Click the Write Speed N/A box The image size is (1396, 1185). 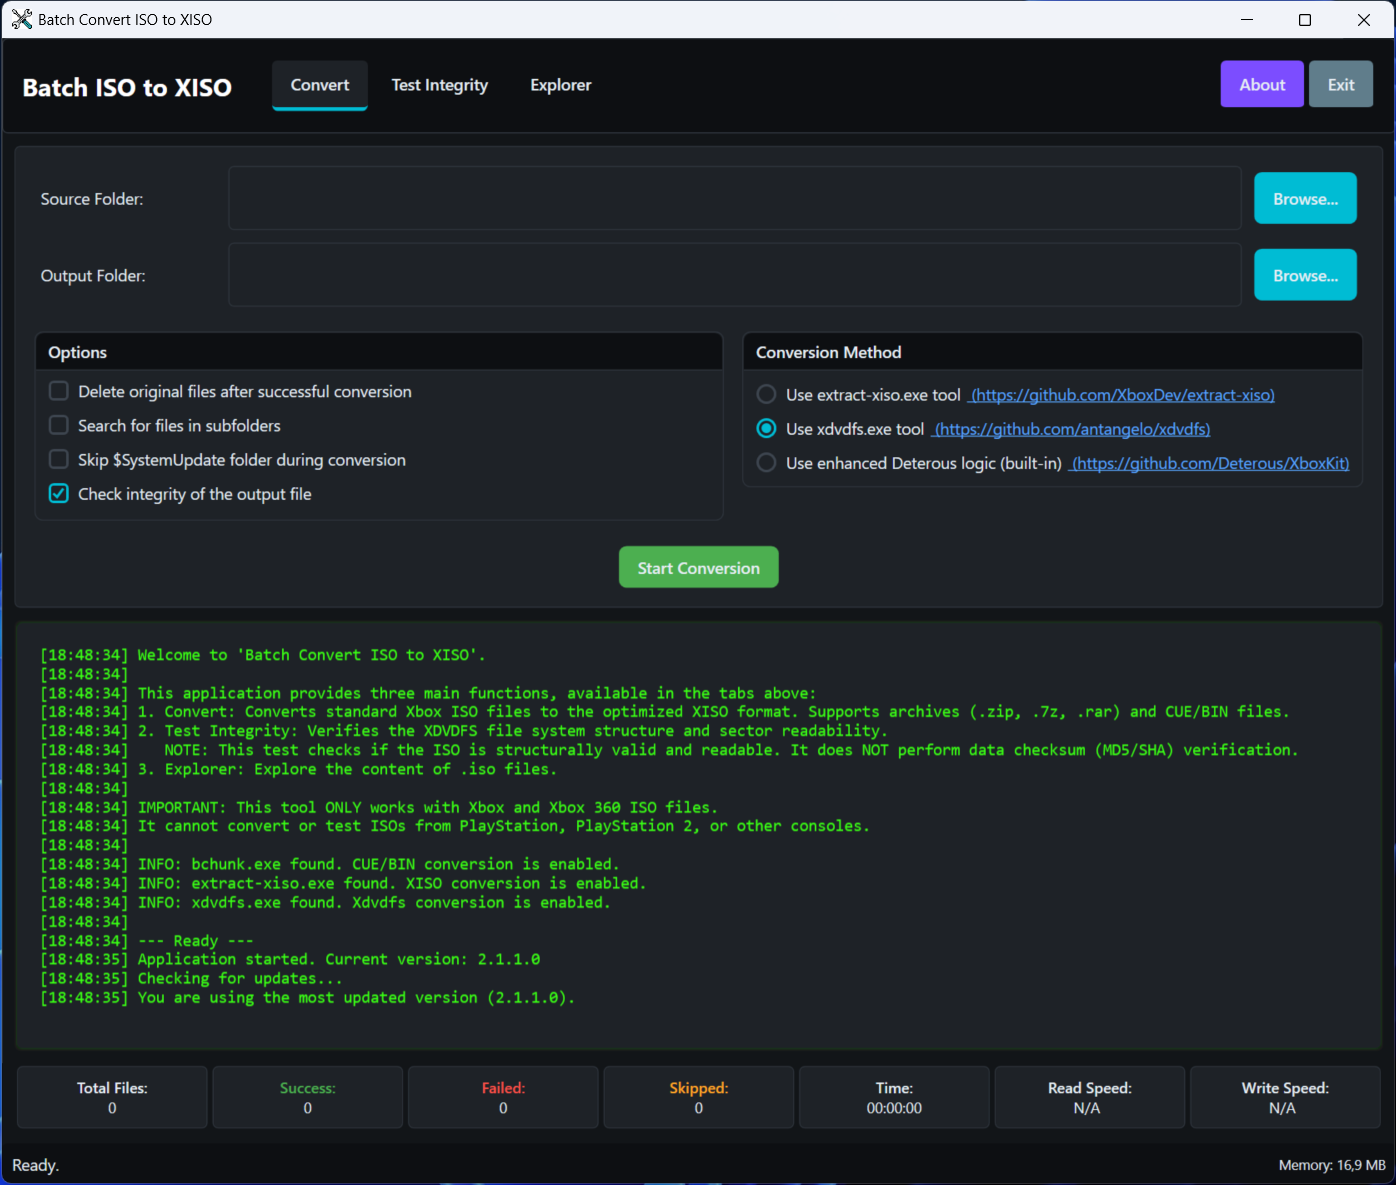[1285, 1097]
